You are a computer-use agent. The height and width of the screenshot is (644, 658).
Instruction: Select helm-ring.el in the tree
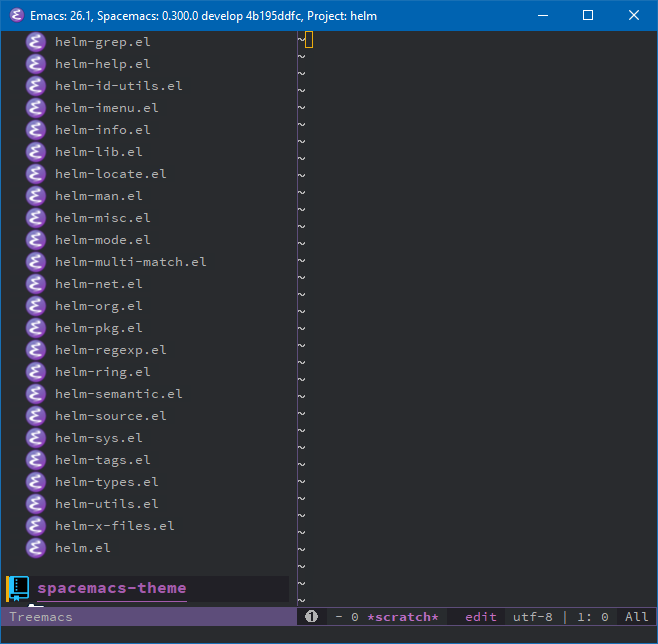tap(103, 372)
